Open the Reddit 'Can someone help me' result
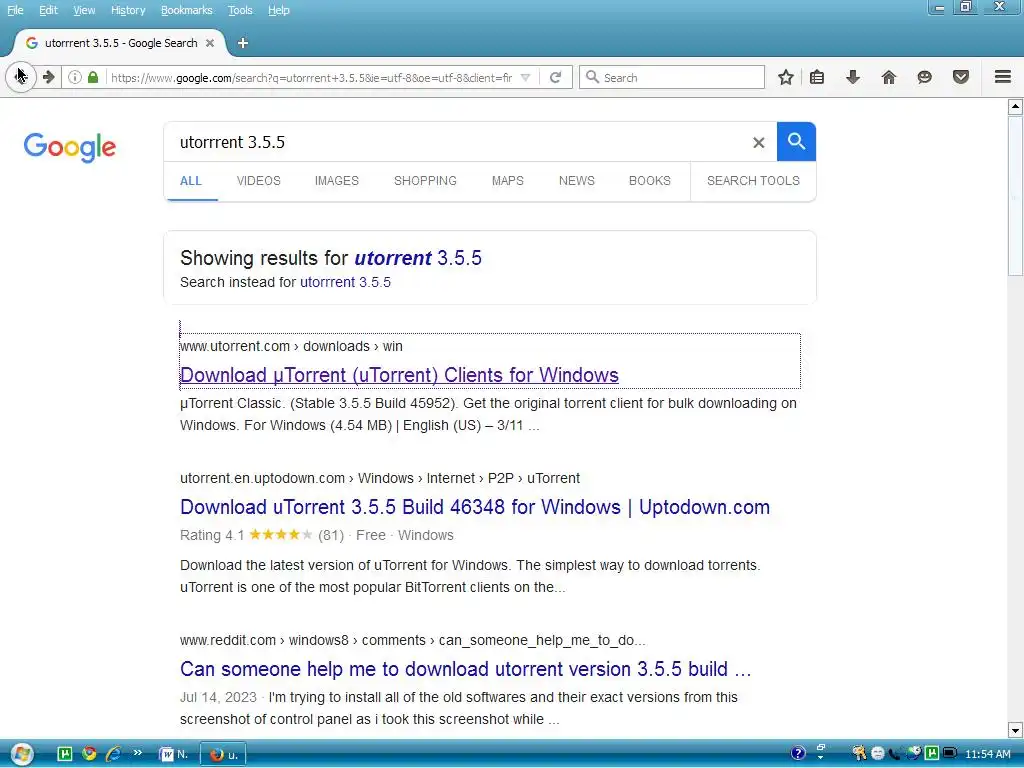 (x=466, y=669)
